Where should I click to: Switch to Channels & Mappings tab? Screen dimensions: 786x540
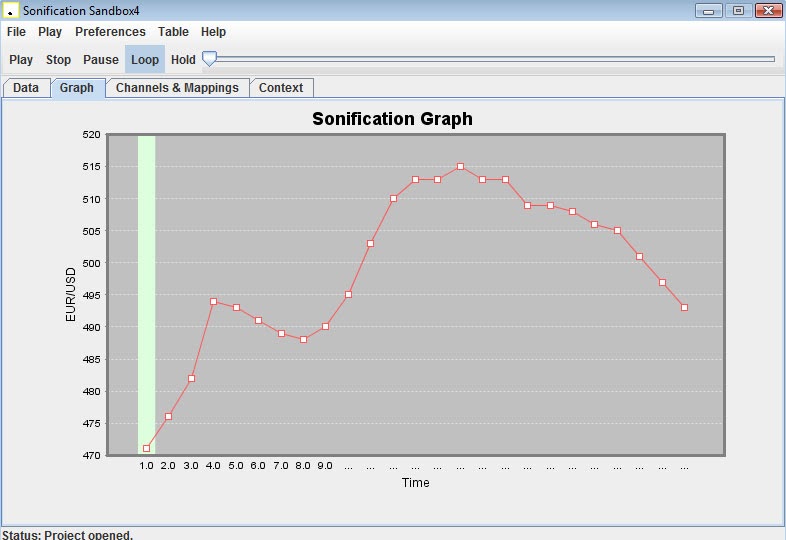coord(177,88)
